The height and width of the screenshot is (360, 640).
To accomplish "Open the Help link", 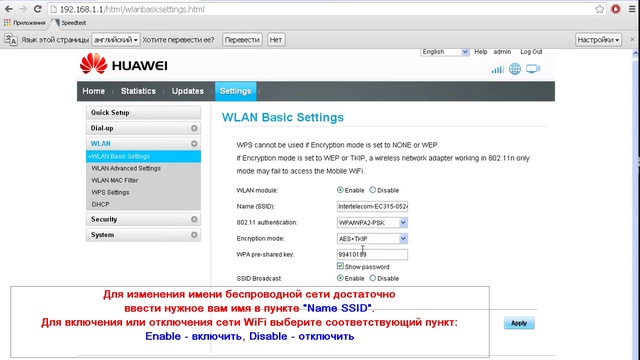I will 481,52.
